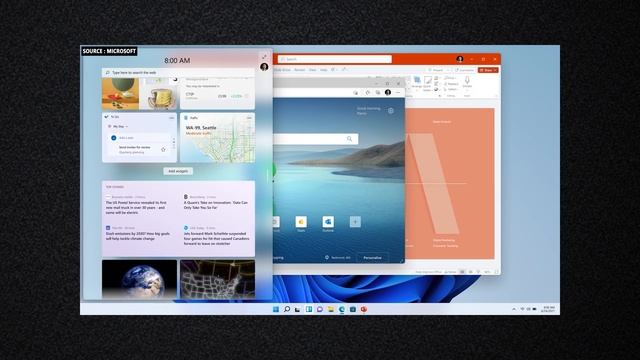
Task: Open the Outlook quick link tile in Edge
Action: click(328, 222)
